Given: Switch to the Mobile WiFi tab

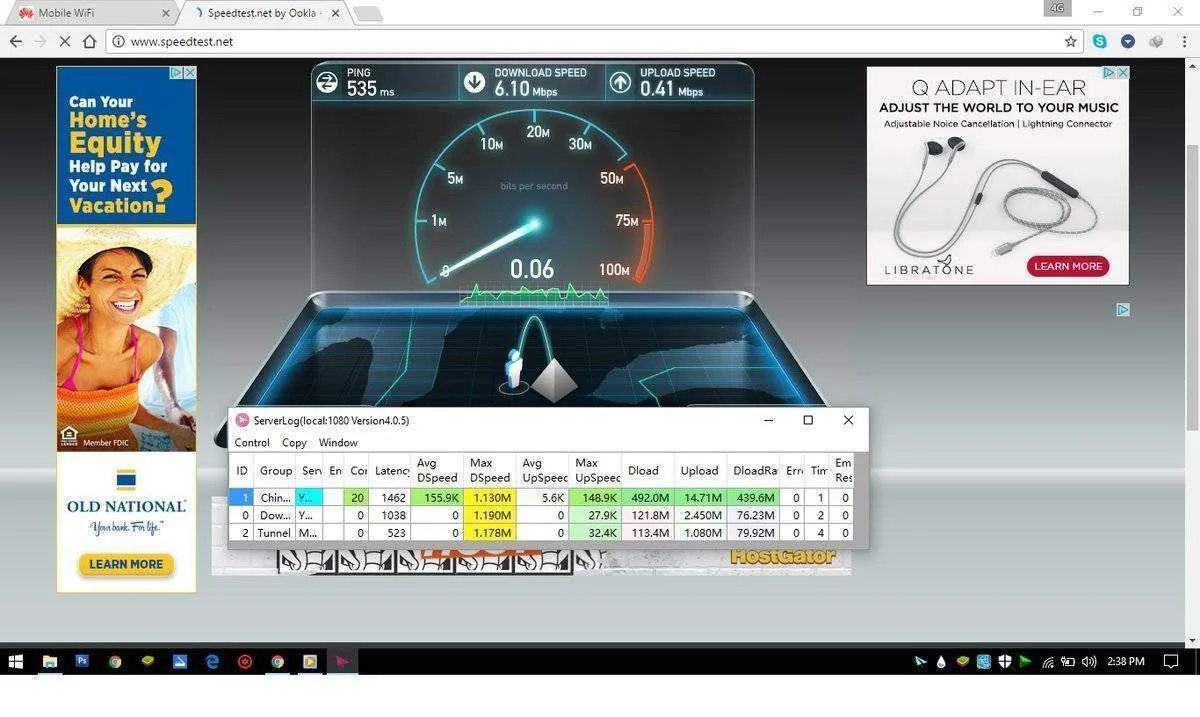Looking at the screenshot, I should (90, 13).
